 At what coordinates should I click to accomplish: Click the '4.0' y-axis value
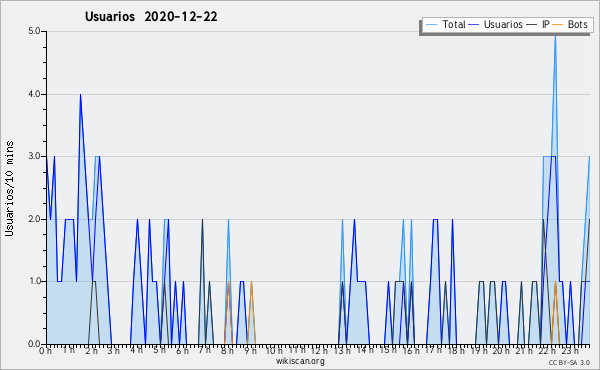pos(34,94)
